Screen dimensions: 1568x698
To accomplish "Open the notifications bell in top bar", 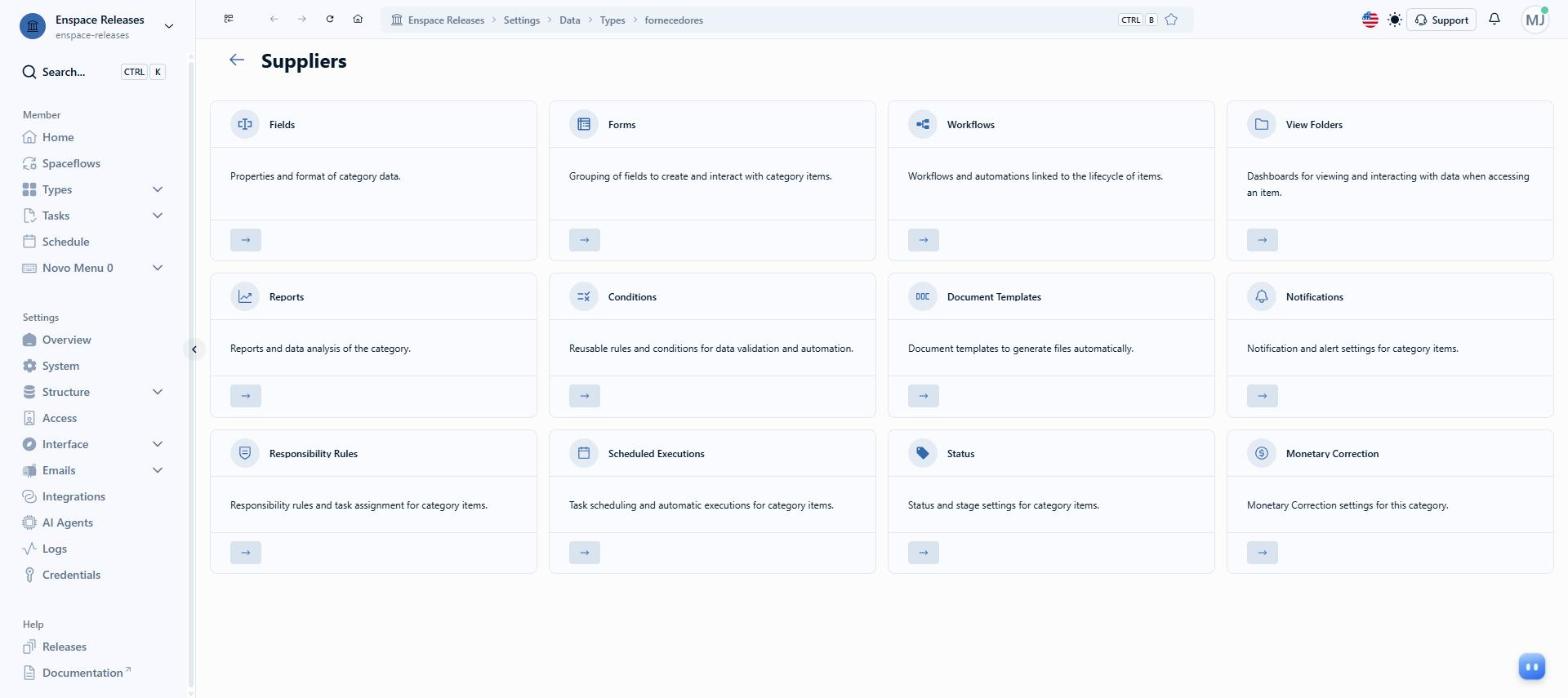I will 1495,19.
